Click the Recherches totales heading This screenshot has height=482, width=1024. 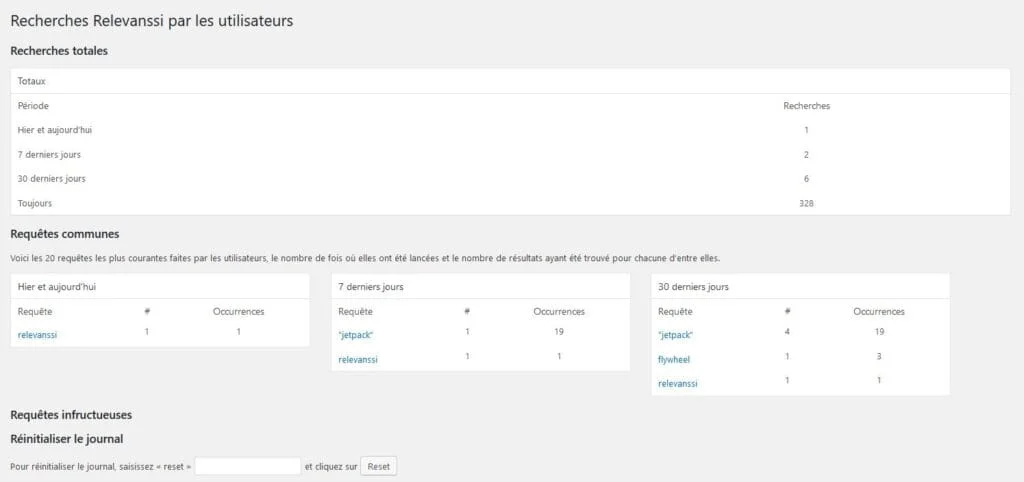point(59,51)
